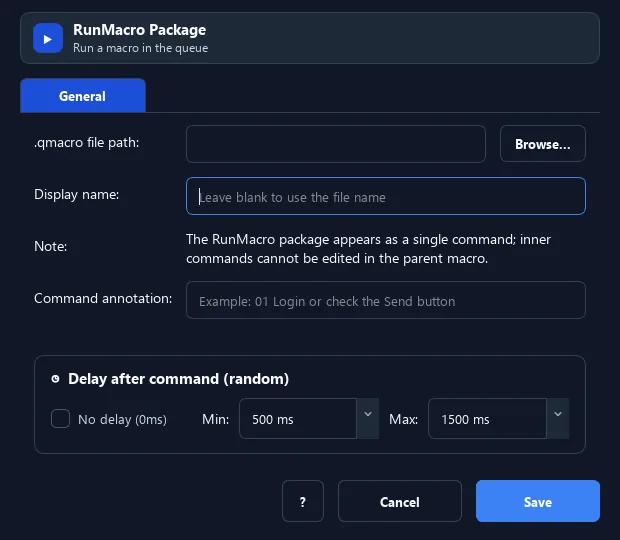Click the Min delay 500 ms field
Image resolution: width=620 pixels, height=540 pixels.
pos(298,419)
